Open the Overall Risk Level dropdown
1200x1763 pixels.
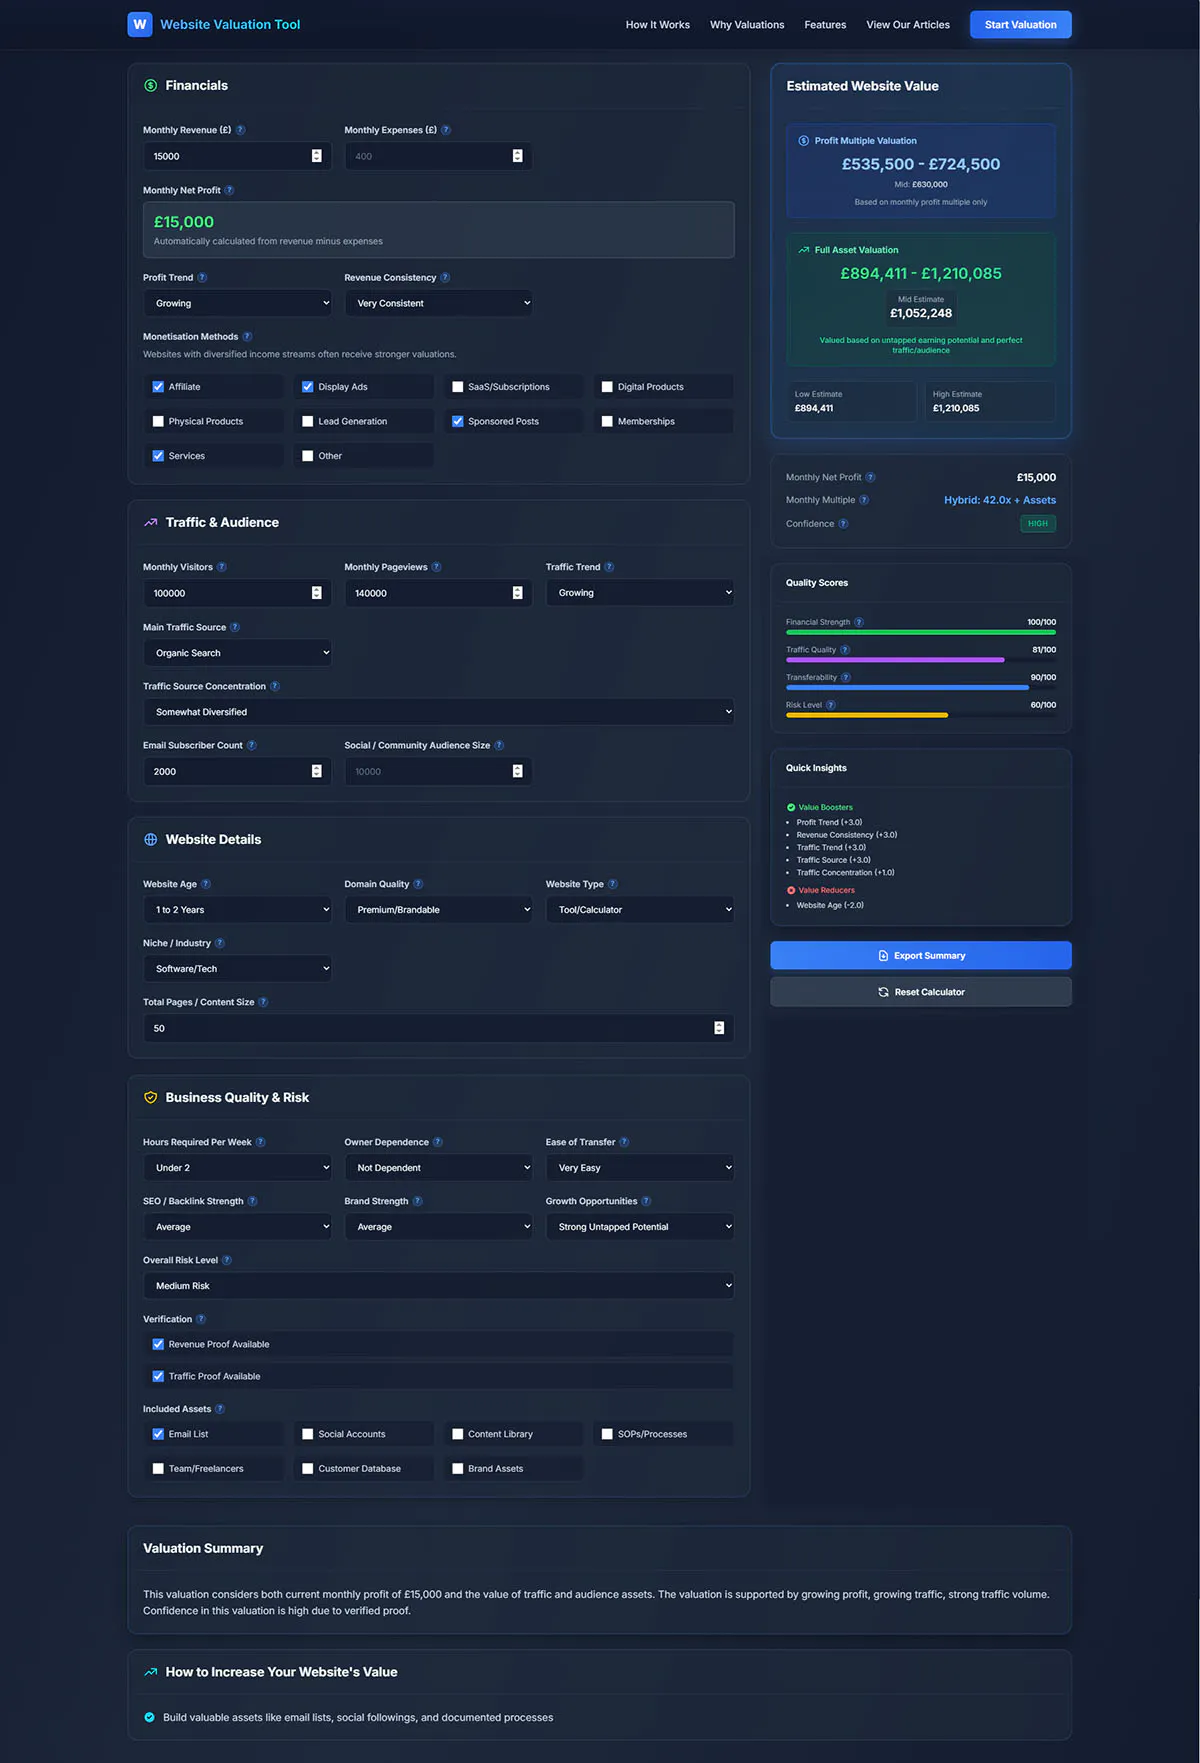click(439, 1286)
